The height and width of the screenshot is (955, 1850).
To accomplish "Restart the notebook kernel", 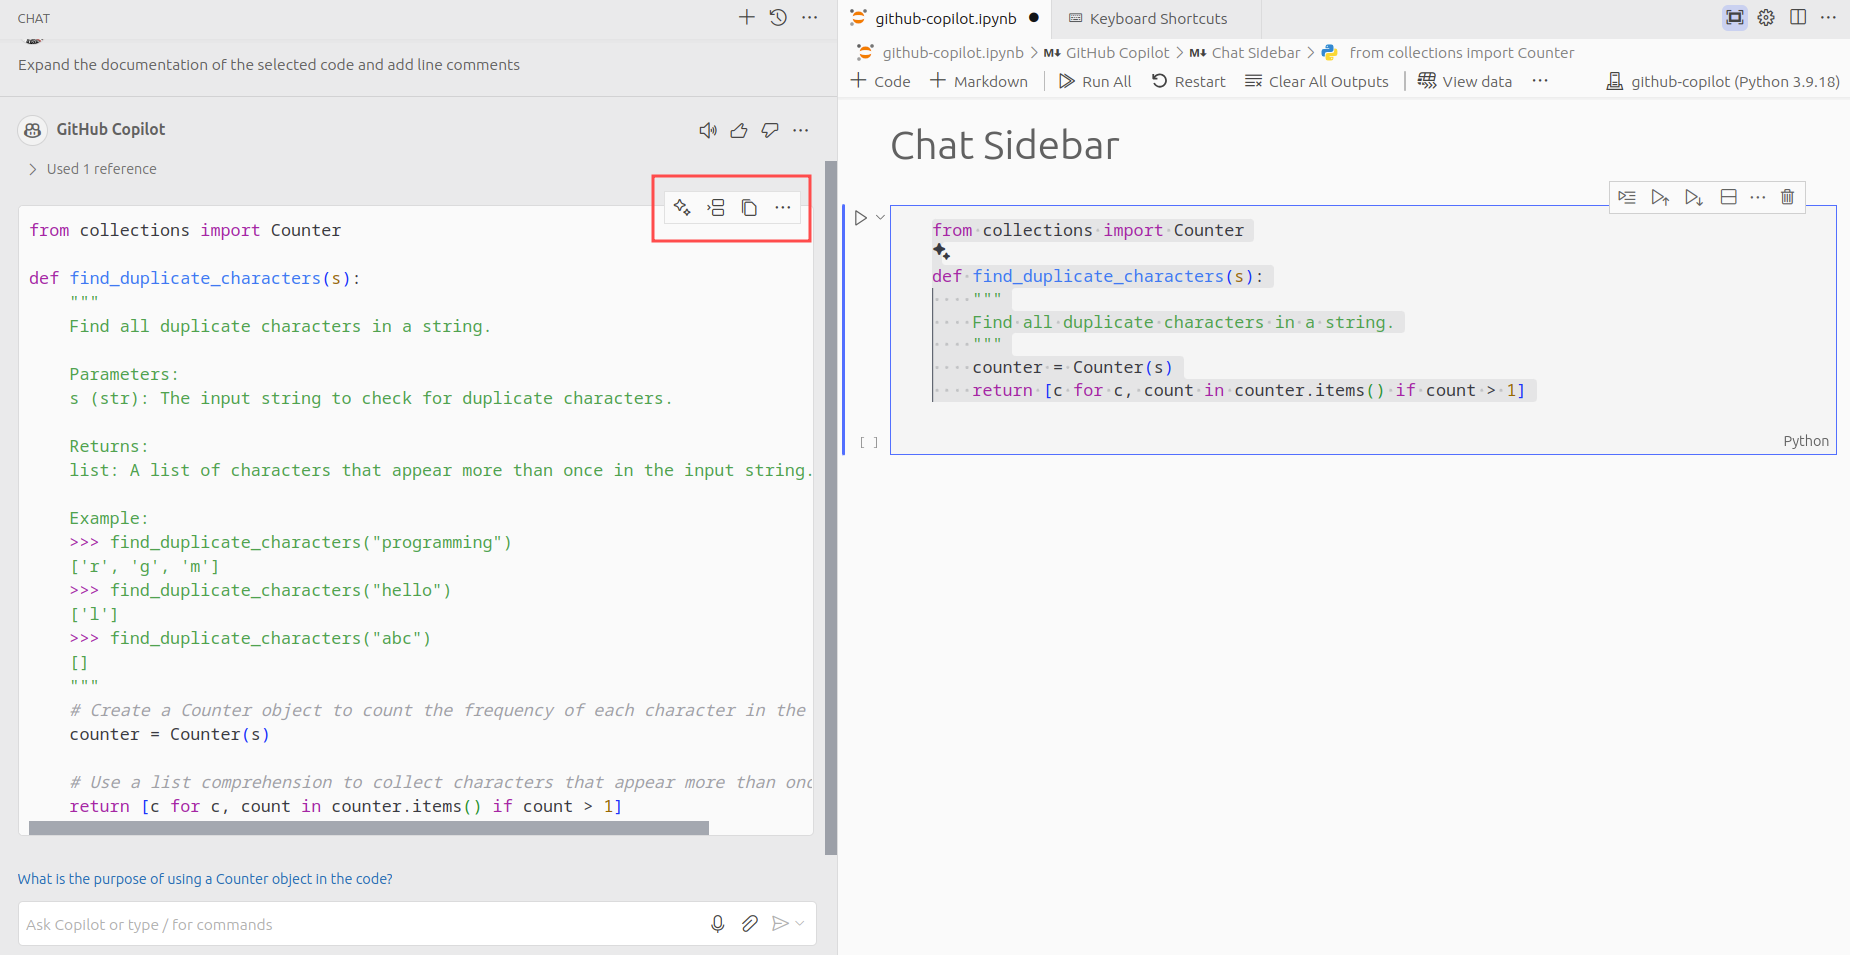I will pos(1188,81).
